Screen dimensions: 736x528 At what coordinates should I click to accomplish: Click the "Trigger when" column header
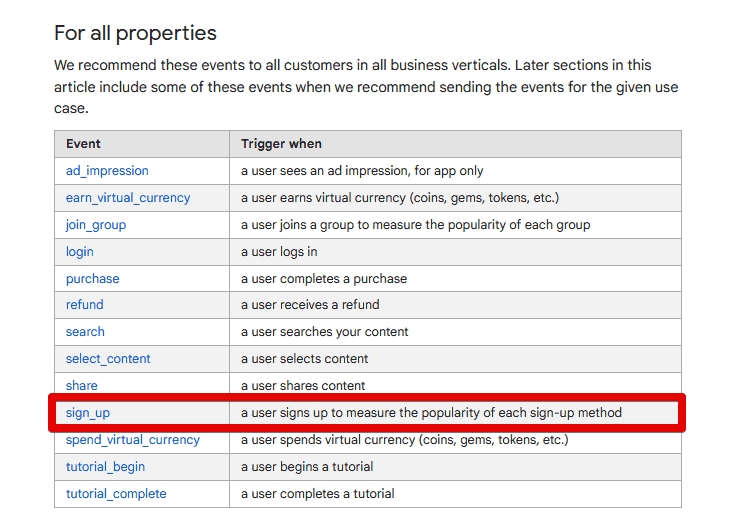pyautogui.click(x=281, y=144)
